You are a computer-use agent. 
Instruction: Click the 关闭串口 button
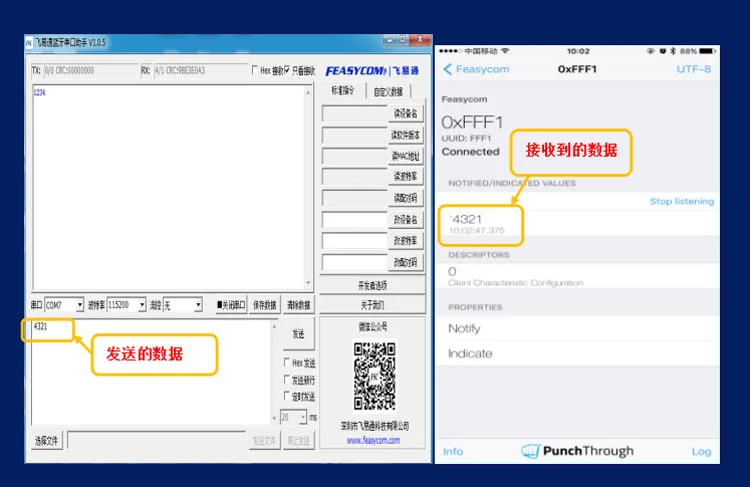coord(231,305)
